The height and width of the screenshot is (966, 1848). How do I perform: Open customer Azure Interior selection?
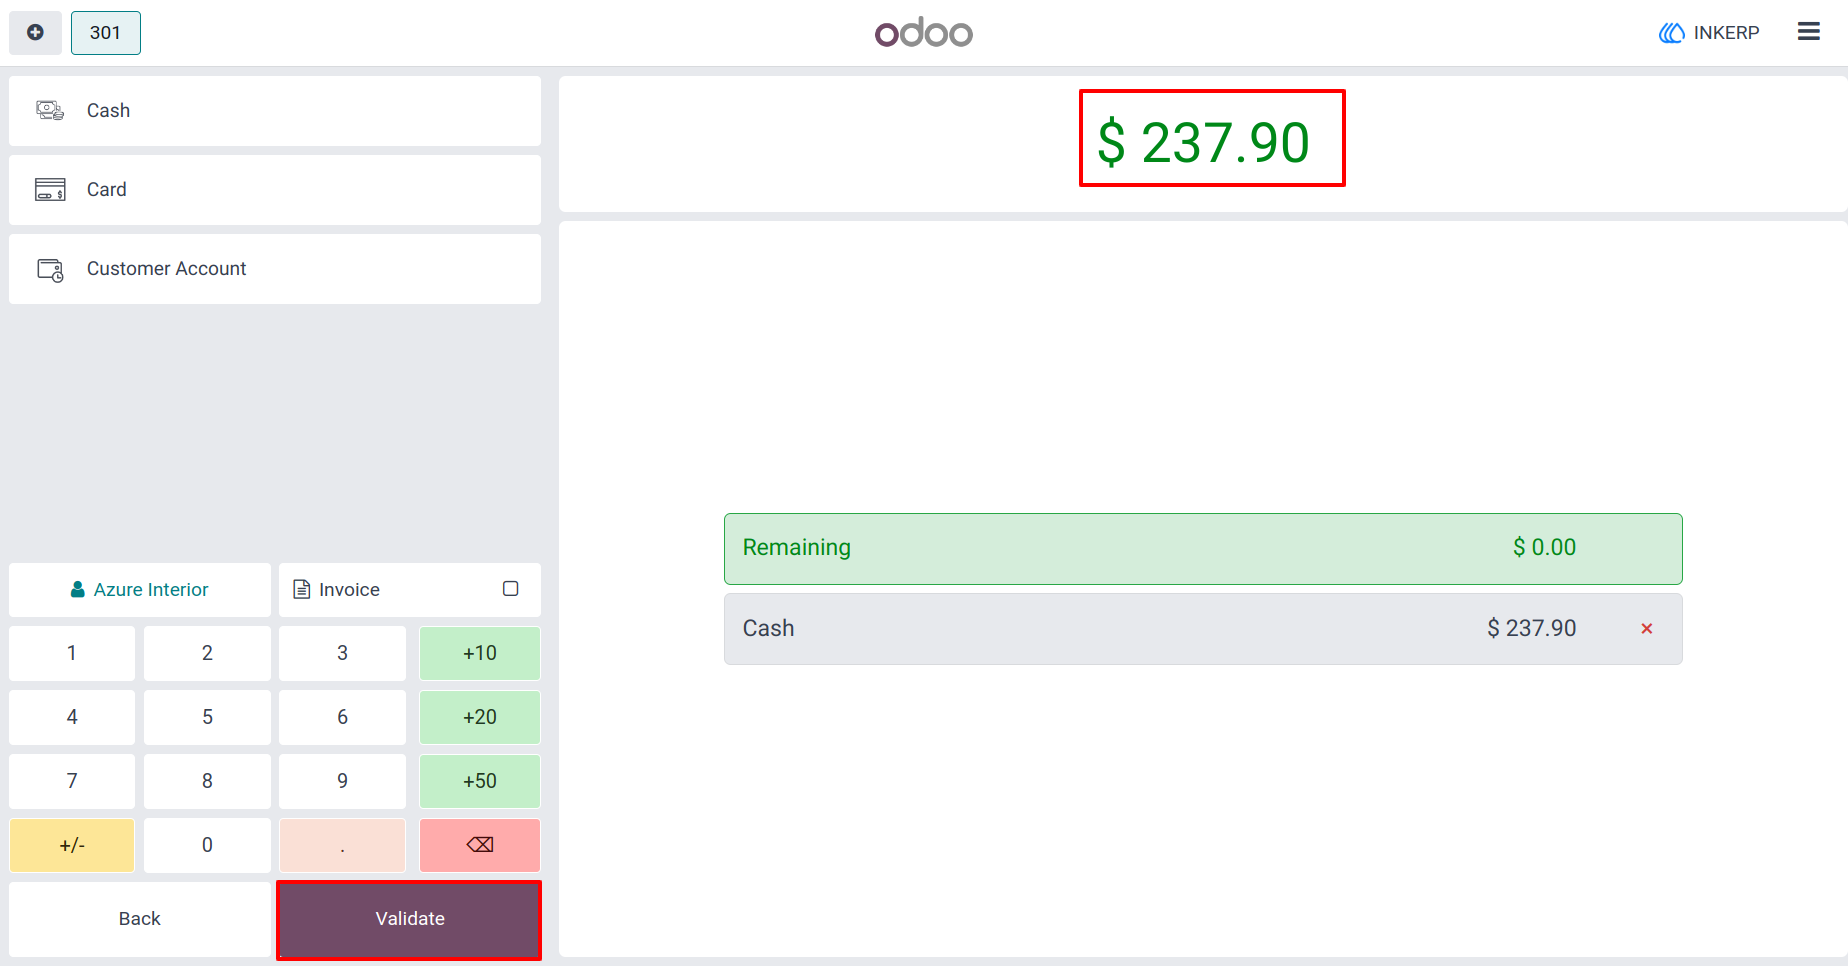point(140,590)
